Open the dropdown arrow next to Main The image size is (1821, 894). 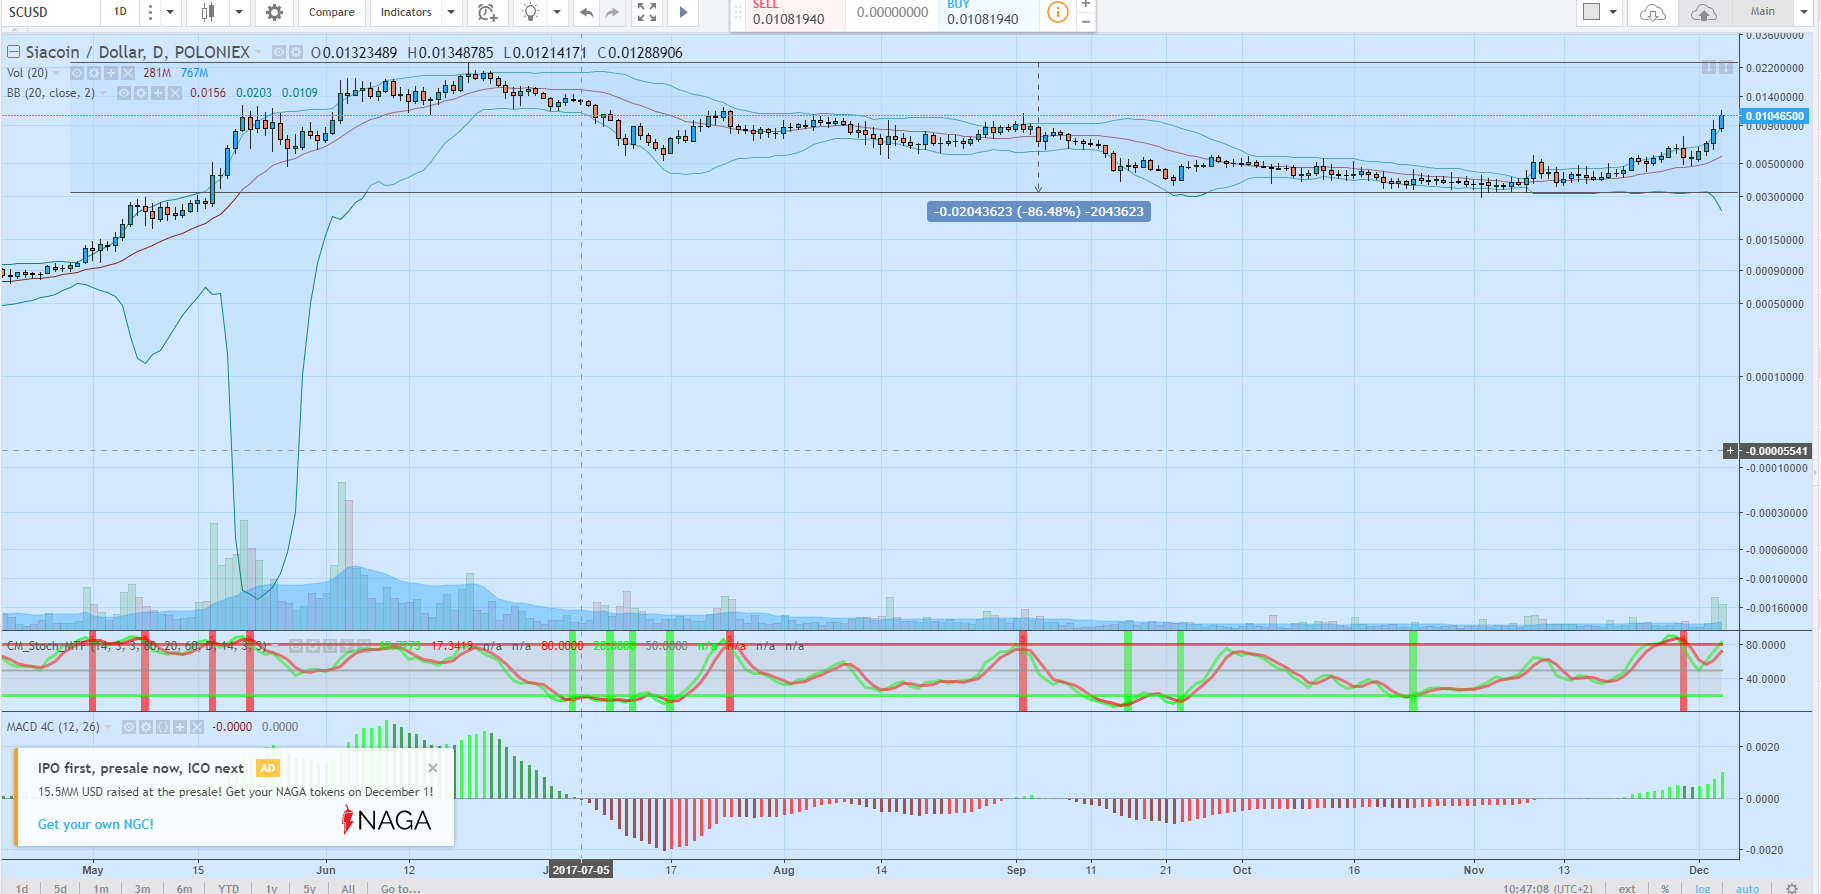click(x=1803, y=12)
